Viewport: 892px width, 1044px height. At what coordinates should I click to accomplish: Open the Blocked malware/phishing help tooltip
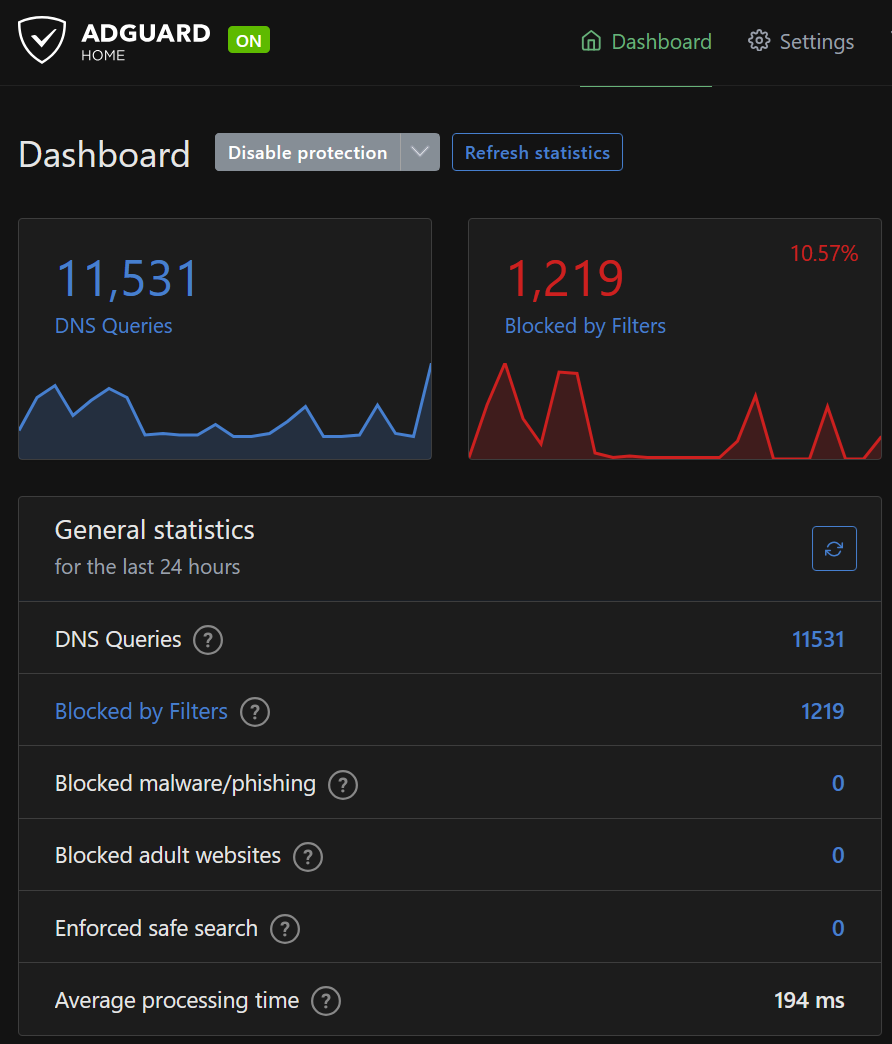pyautogui.click(x=342, y=785)
